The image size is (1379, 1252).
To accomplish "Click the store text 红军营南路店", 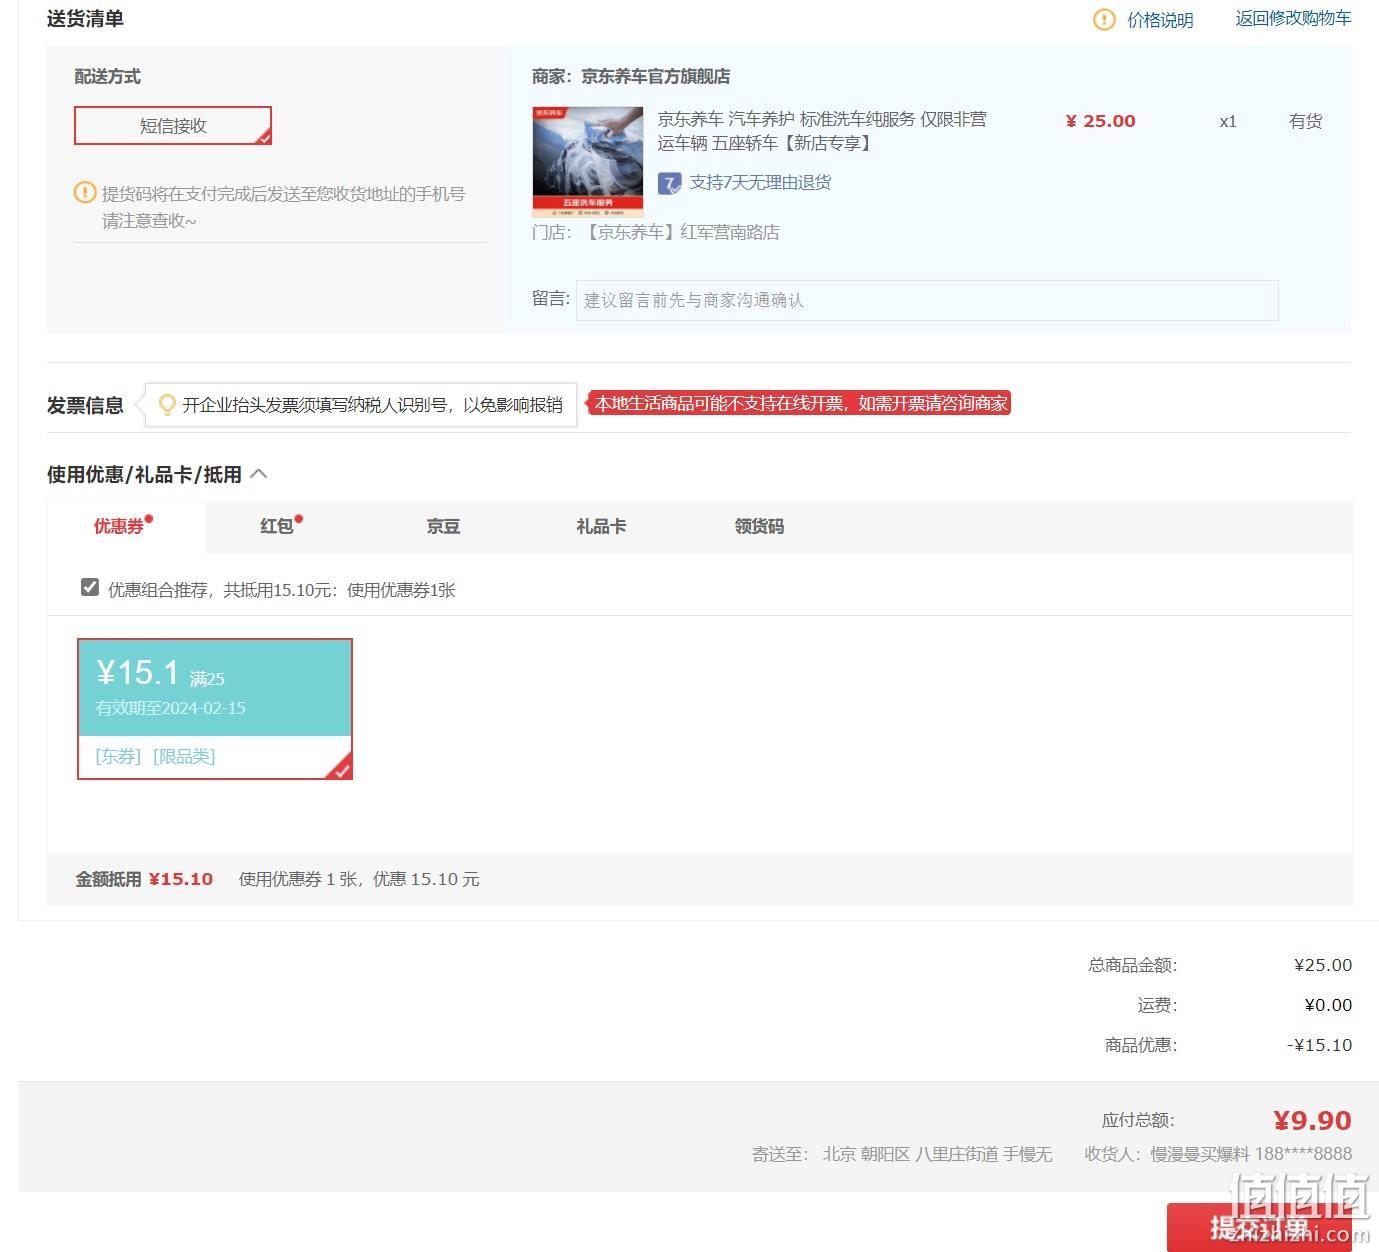I will tap(730, 232).
